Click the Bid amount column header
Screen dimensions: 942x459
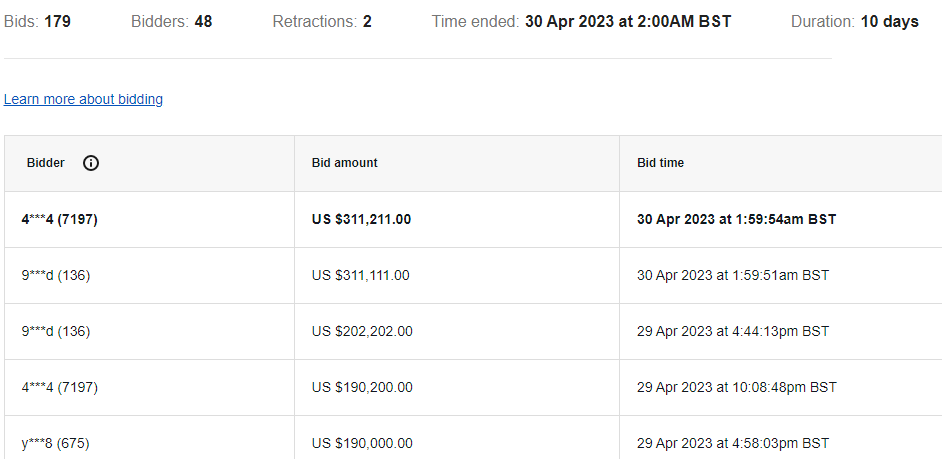click(345, 163)
